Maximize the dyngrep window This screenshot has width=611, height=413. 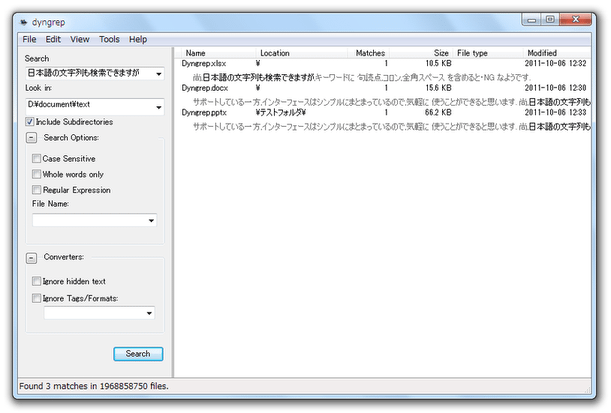click(x=550, y=19)
